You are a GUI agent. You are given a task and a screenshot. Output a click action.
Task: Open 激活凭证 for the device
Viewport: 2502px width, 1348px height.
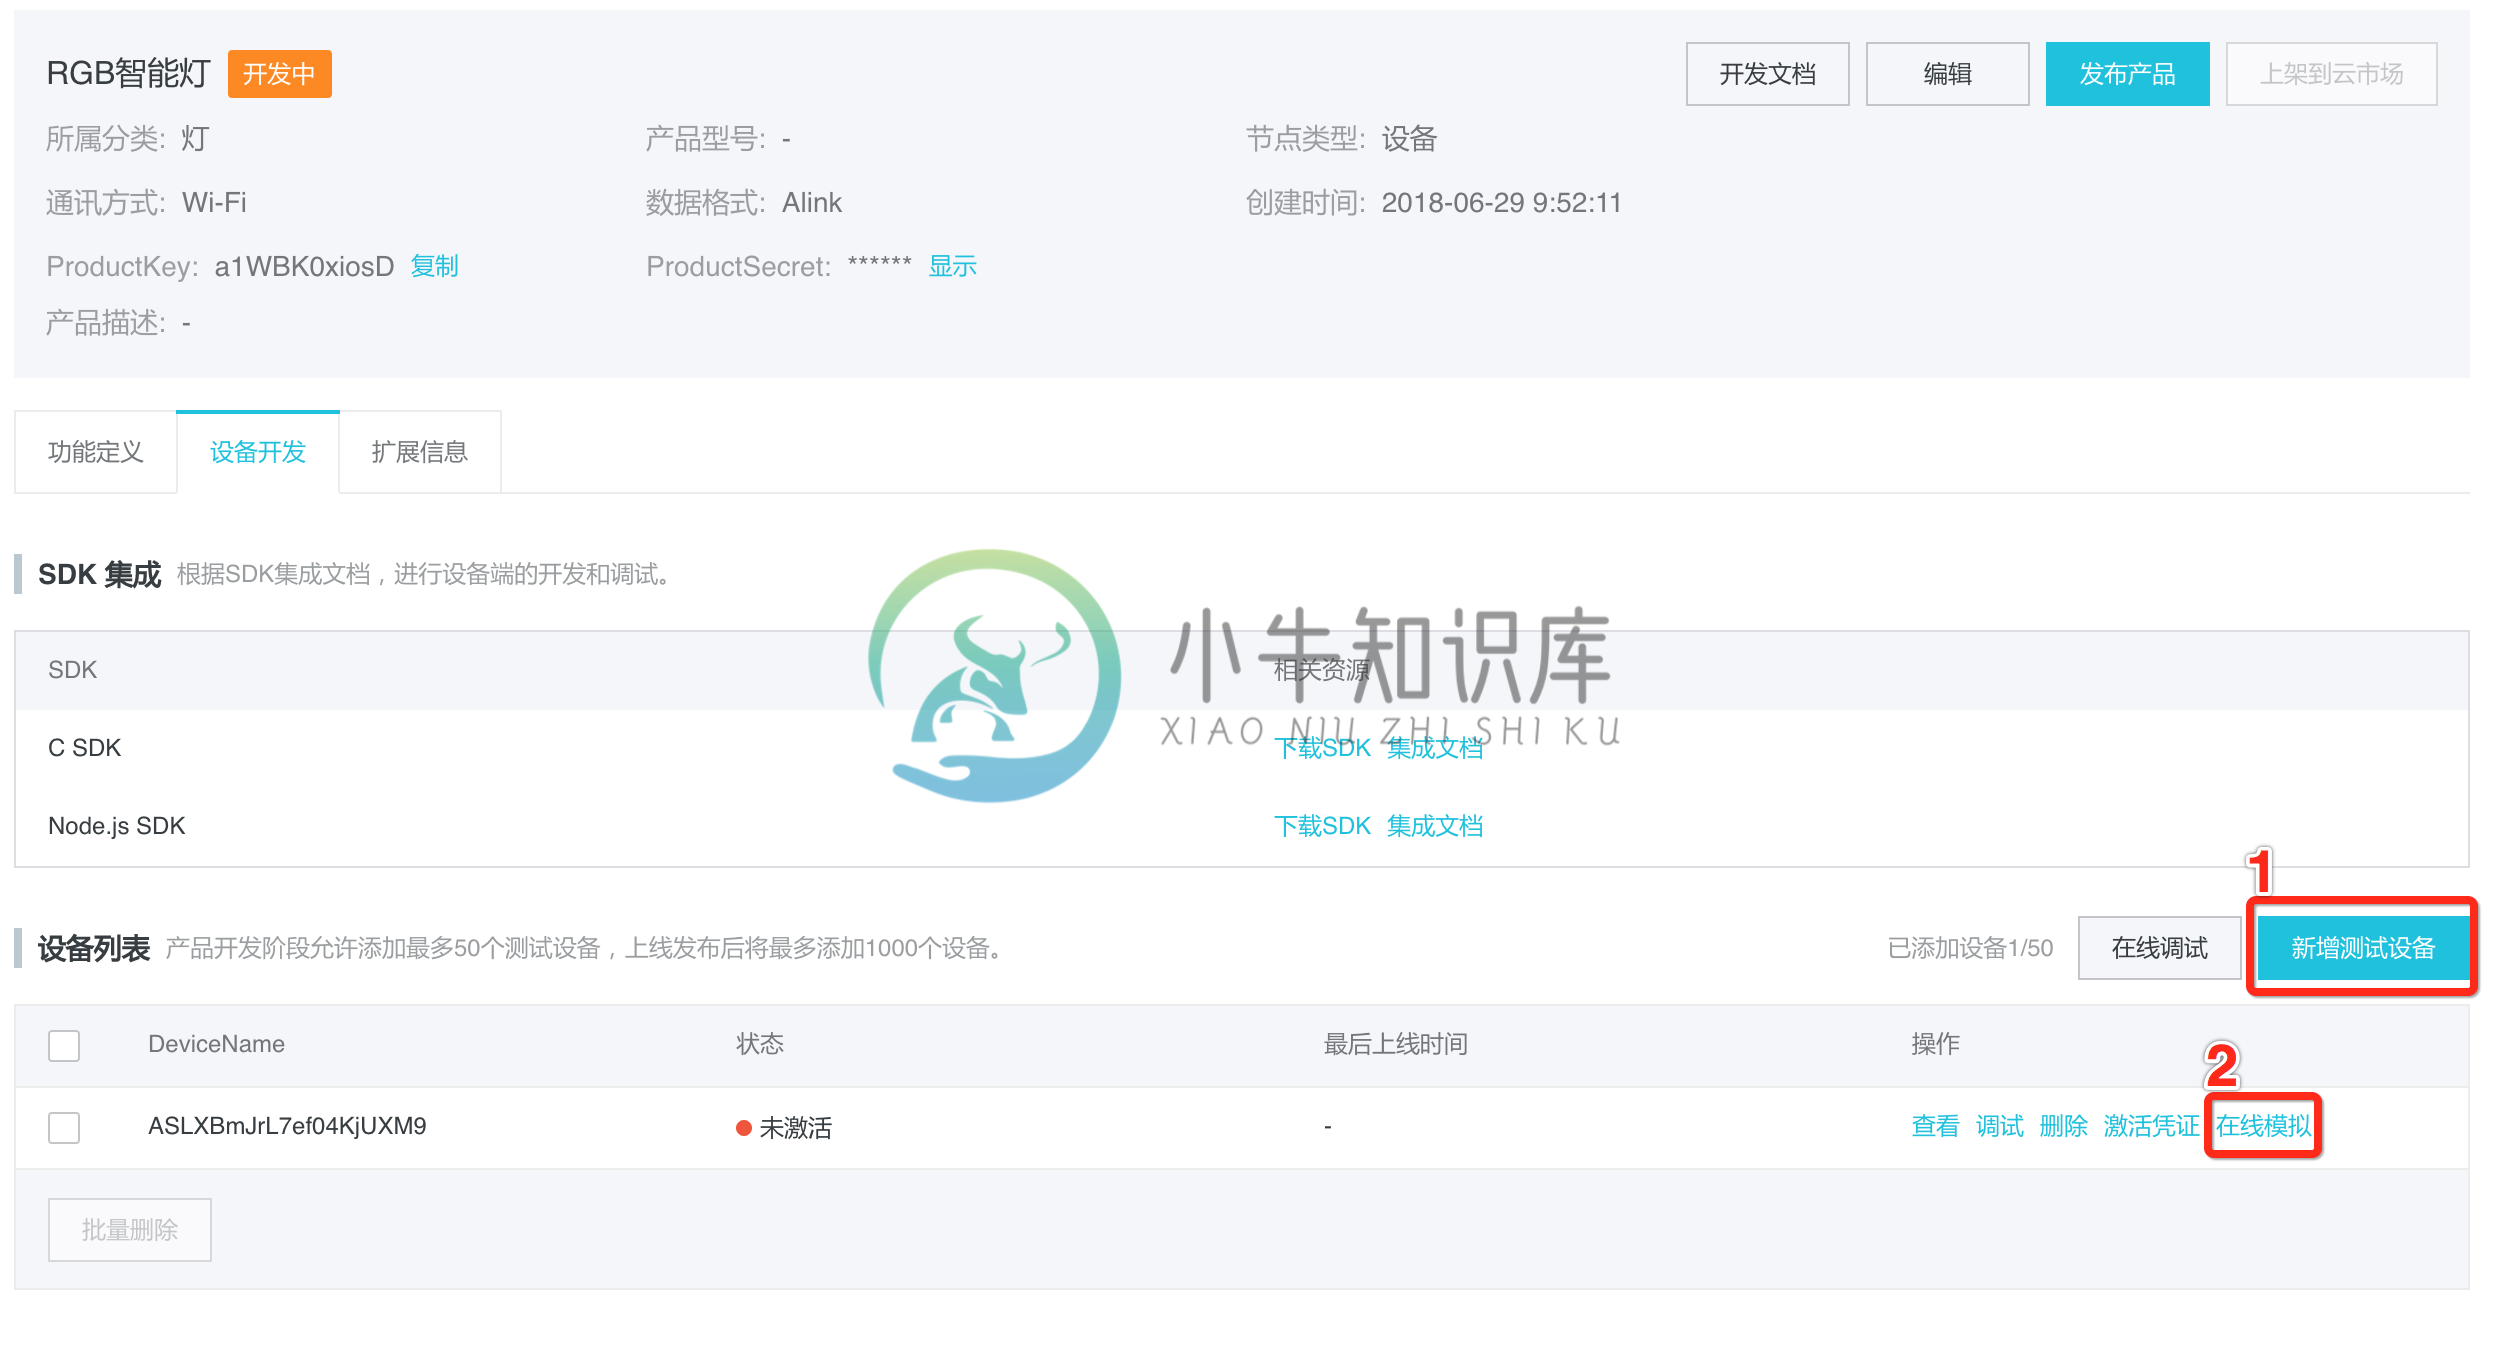(2151, 1126)
